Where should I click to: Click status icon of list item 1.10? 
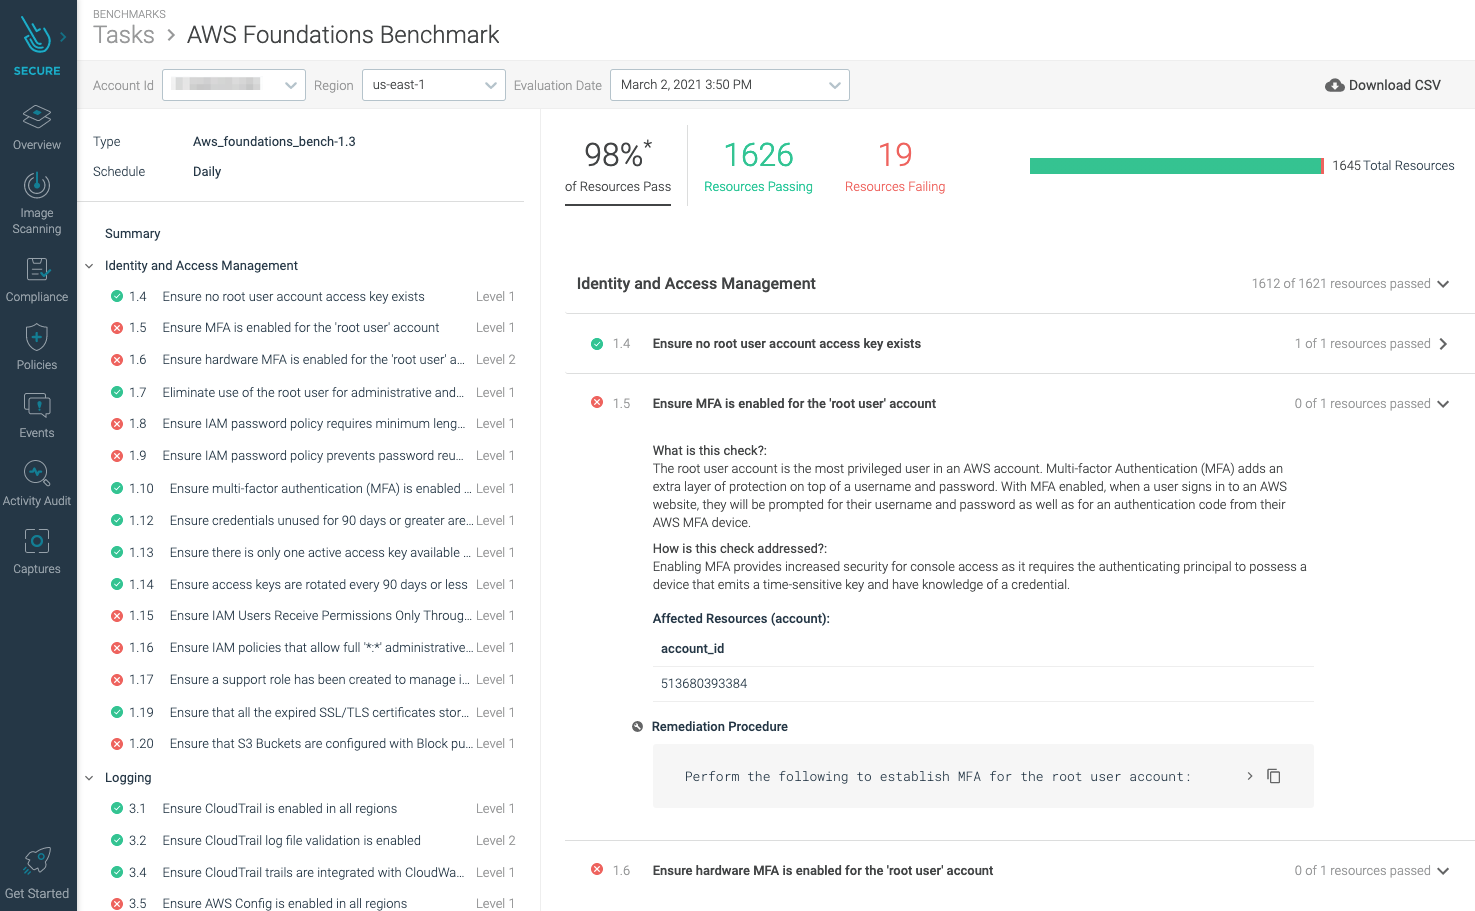(117, 489)
